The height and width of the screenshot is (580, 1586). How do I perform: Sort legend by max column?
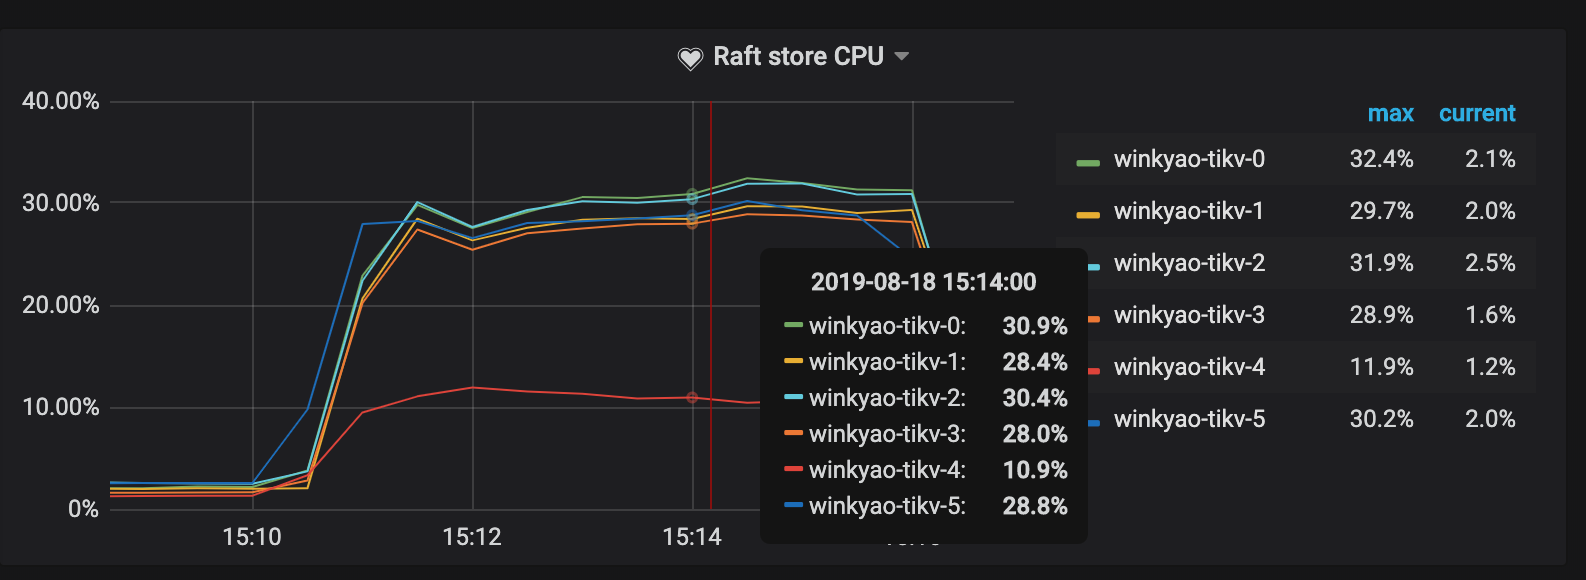click(x=1390, y=114)
